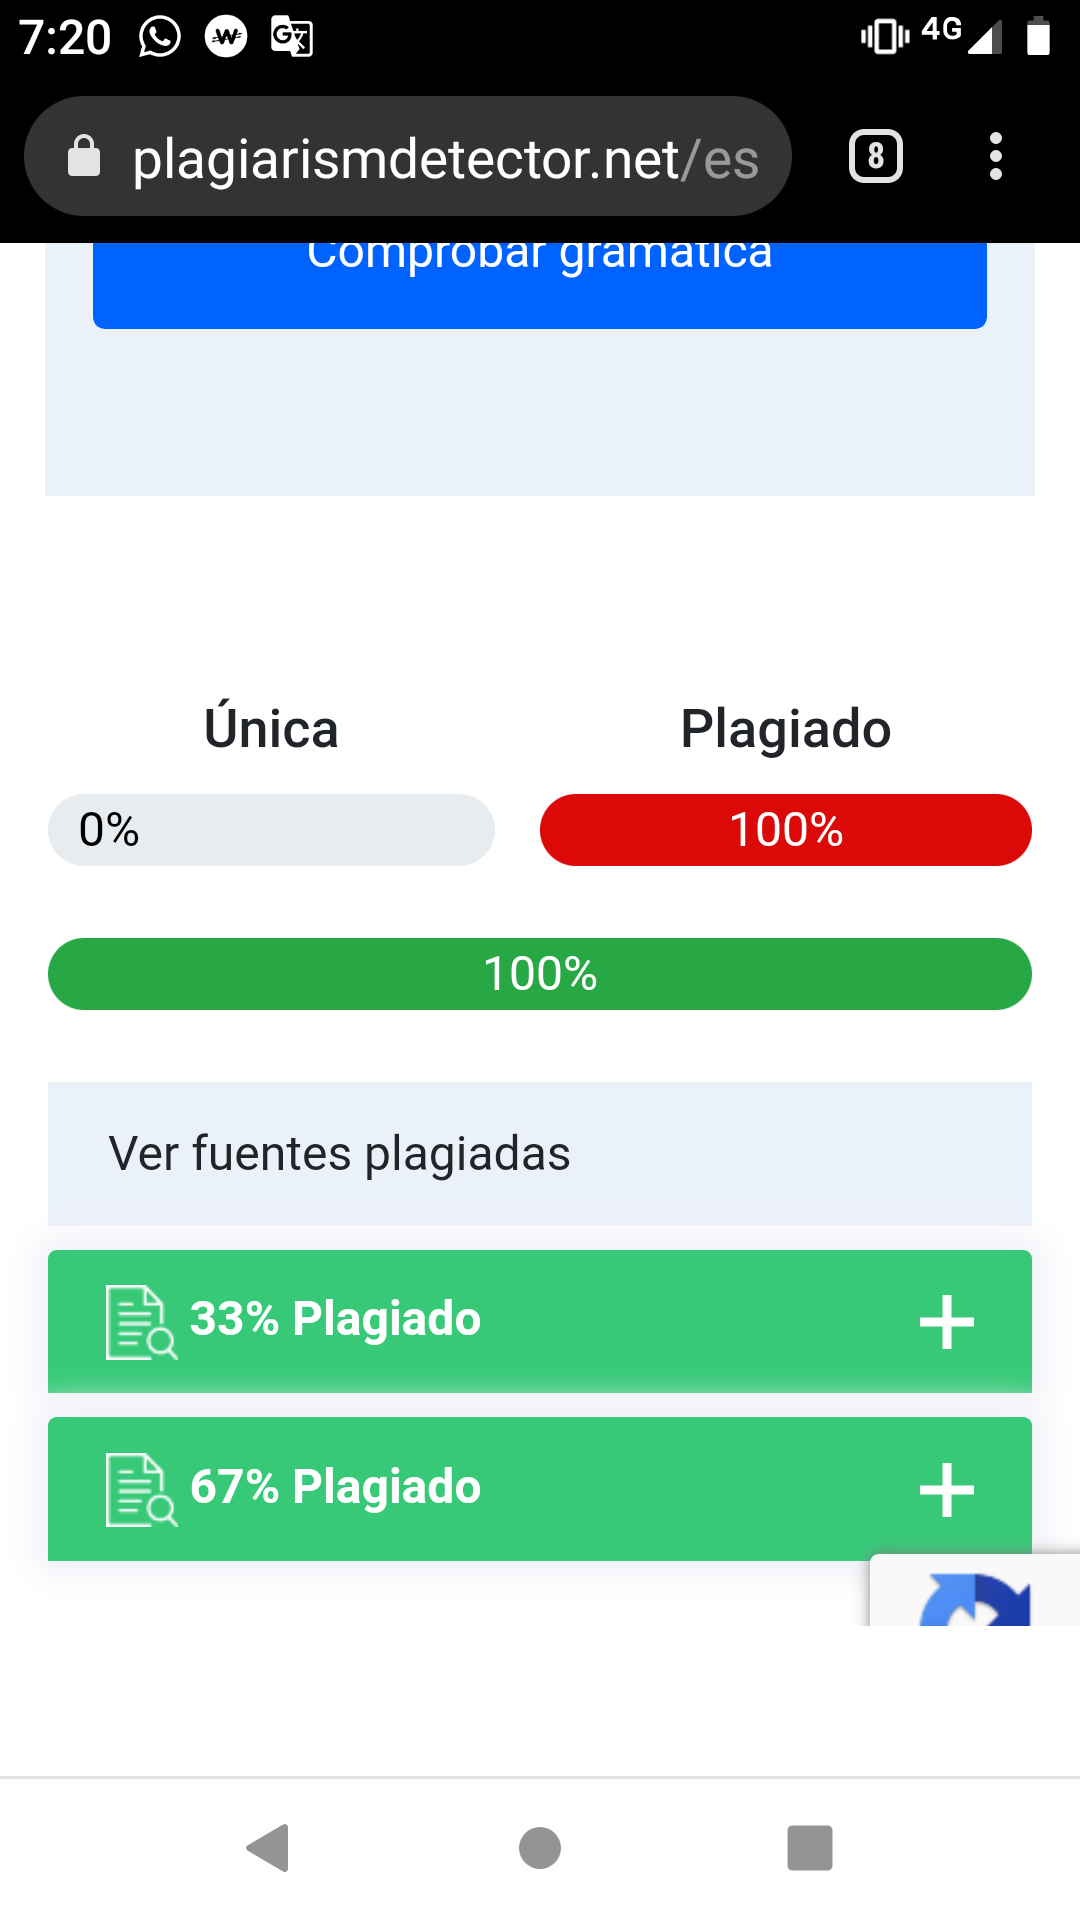The height and width of the screenshot is (1920, 1080).
Task: Open the 33% Plagiado result row
Action: tap(540, 1321)
